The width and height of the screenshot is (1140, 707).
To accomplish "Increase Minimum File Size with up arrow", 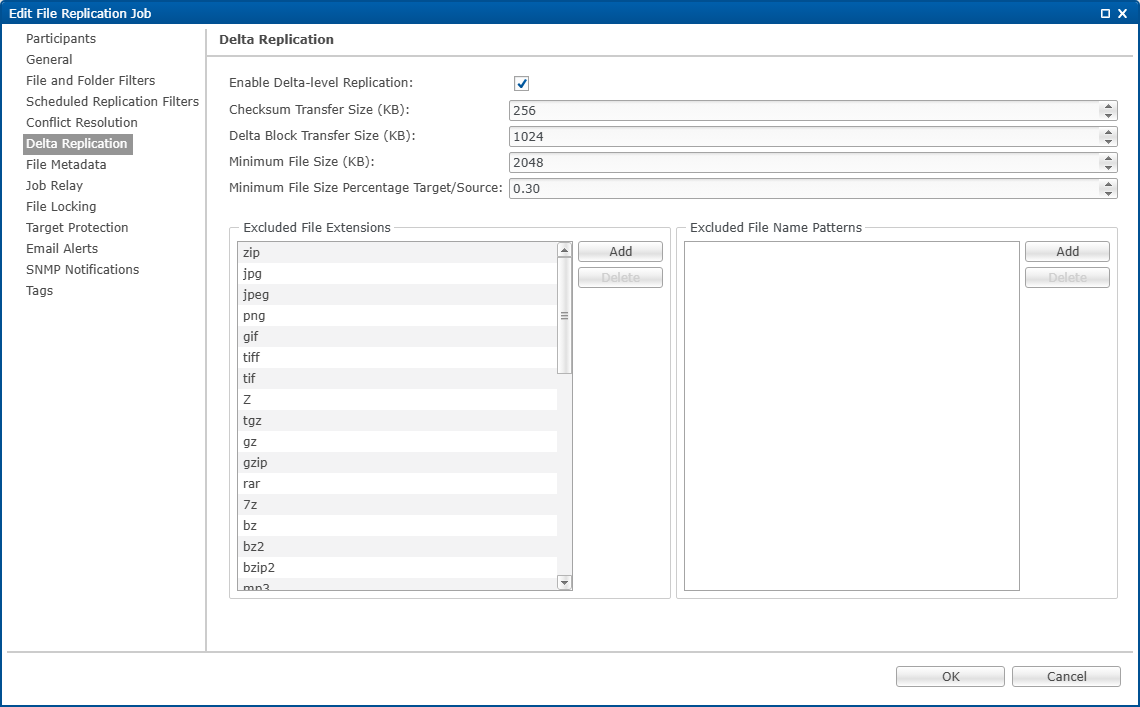I will click(1107, 158).
